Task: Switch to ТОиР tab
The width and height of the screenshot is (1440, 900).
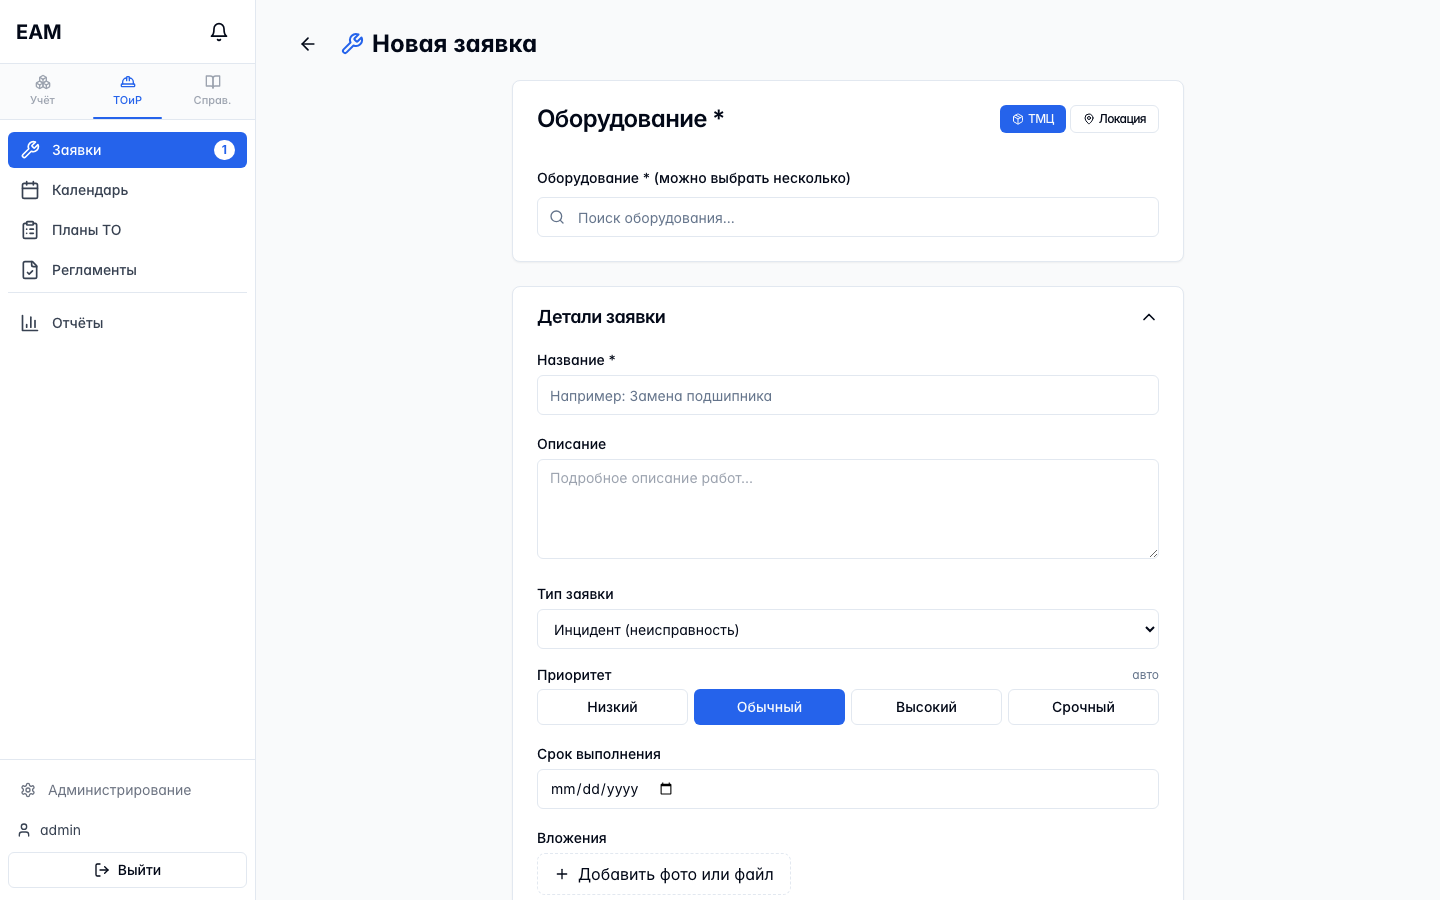Action: click(x=127, y=90)
